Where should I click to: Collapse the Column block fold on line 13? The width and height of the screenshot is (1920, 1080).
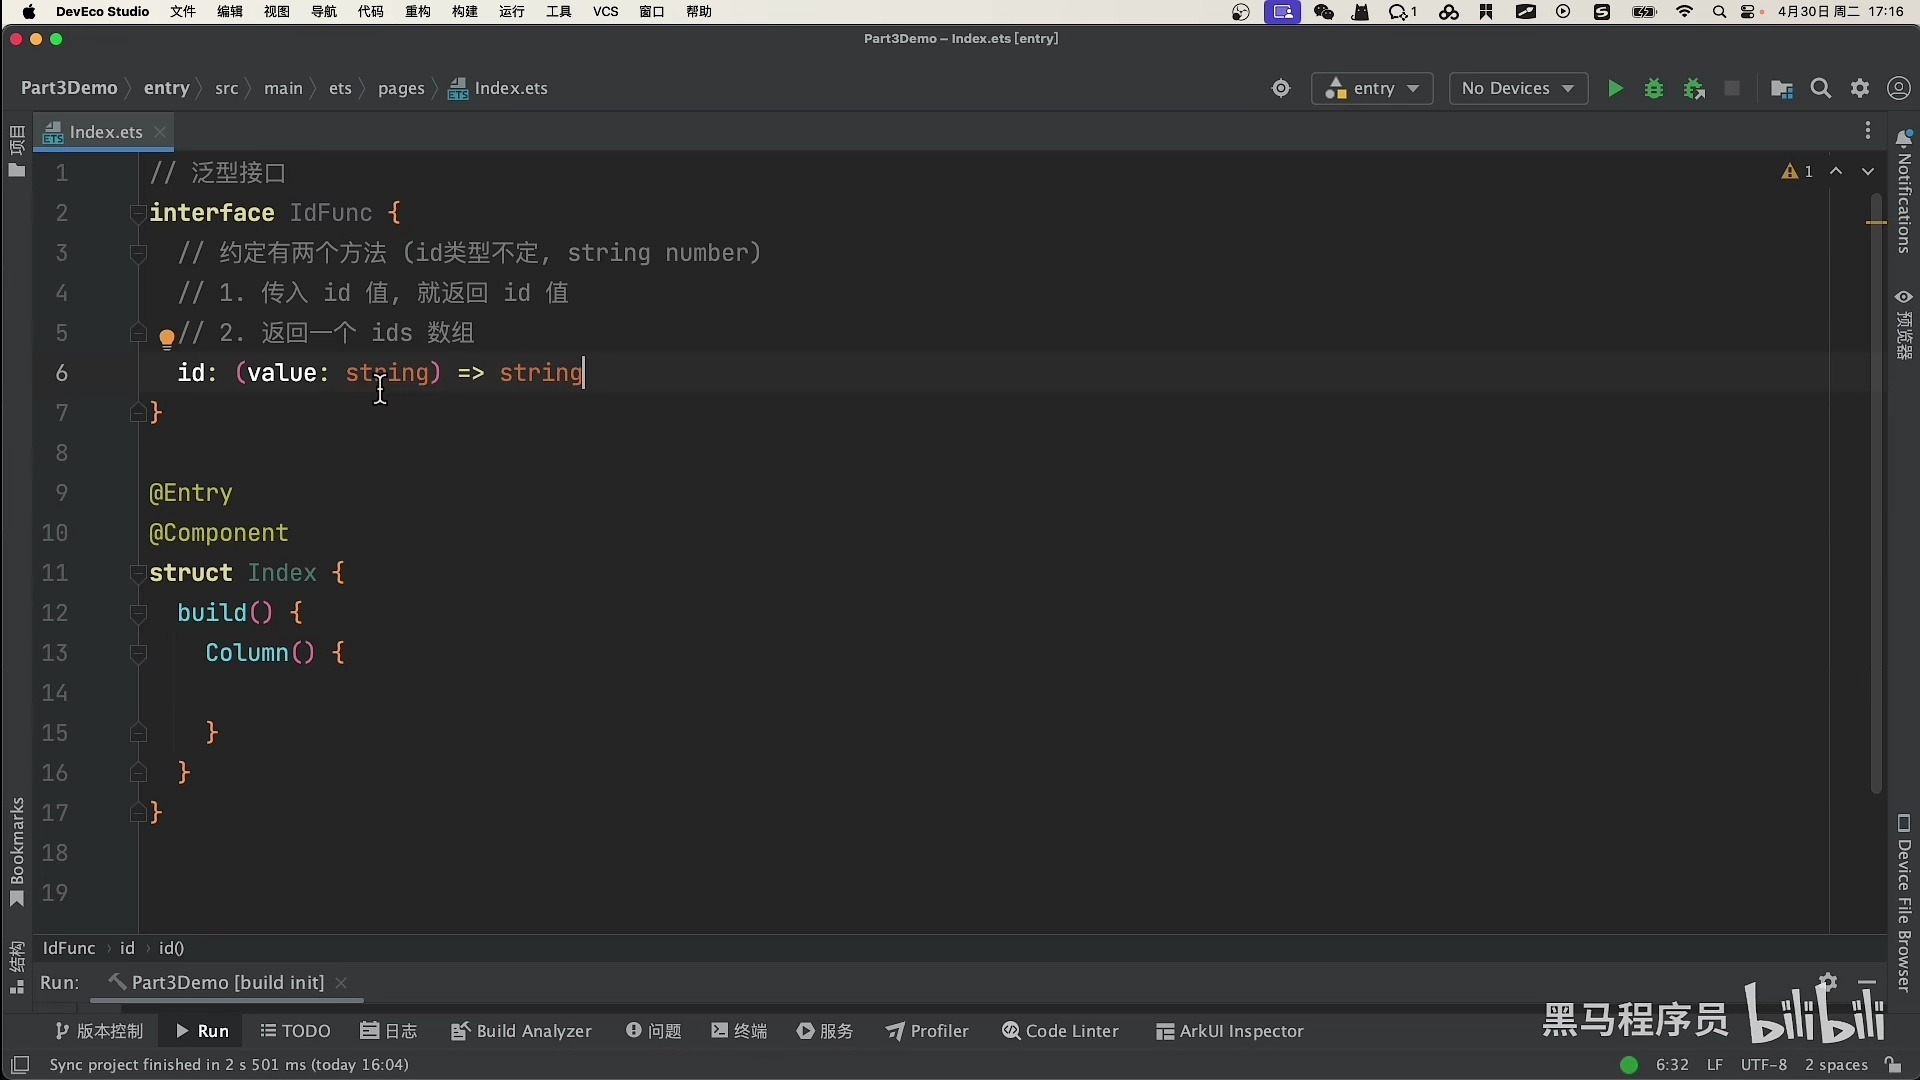(x=139, y=653)
